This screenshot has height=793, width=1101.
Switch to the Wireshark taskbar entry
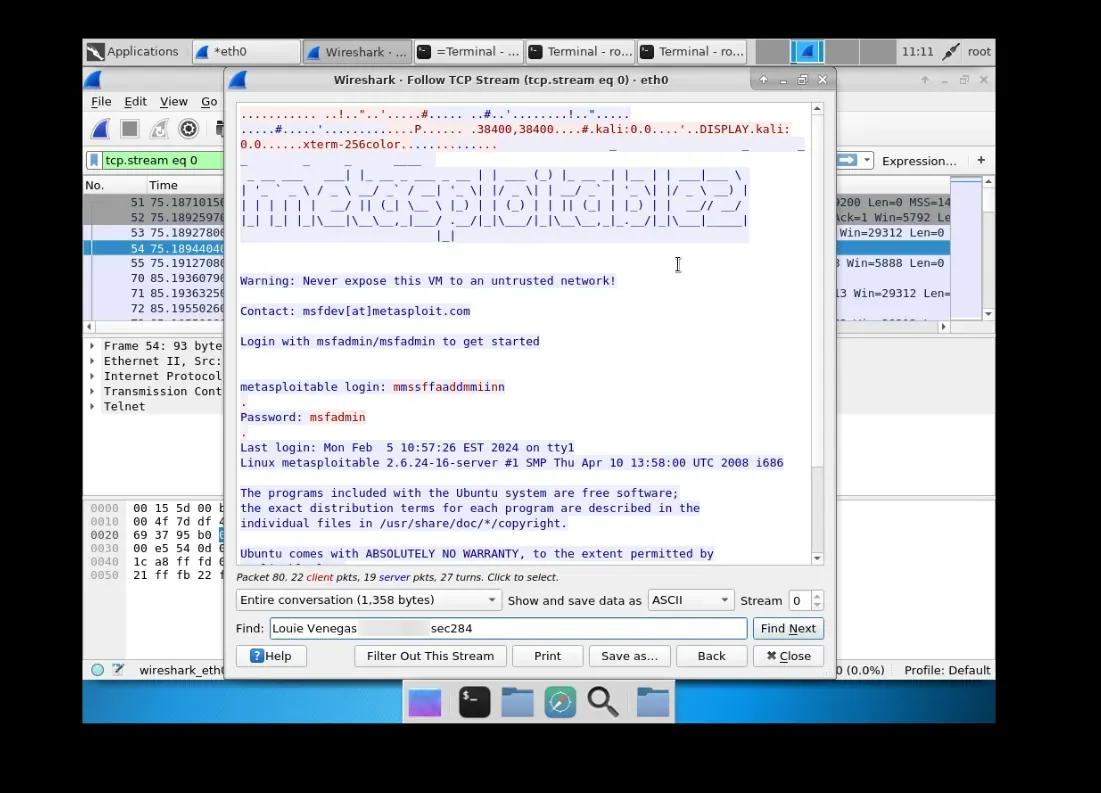pos(357,51)
